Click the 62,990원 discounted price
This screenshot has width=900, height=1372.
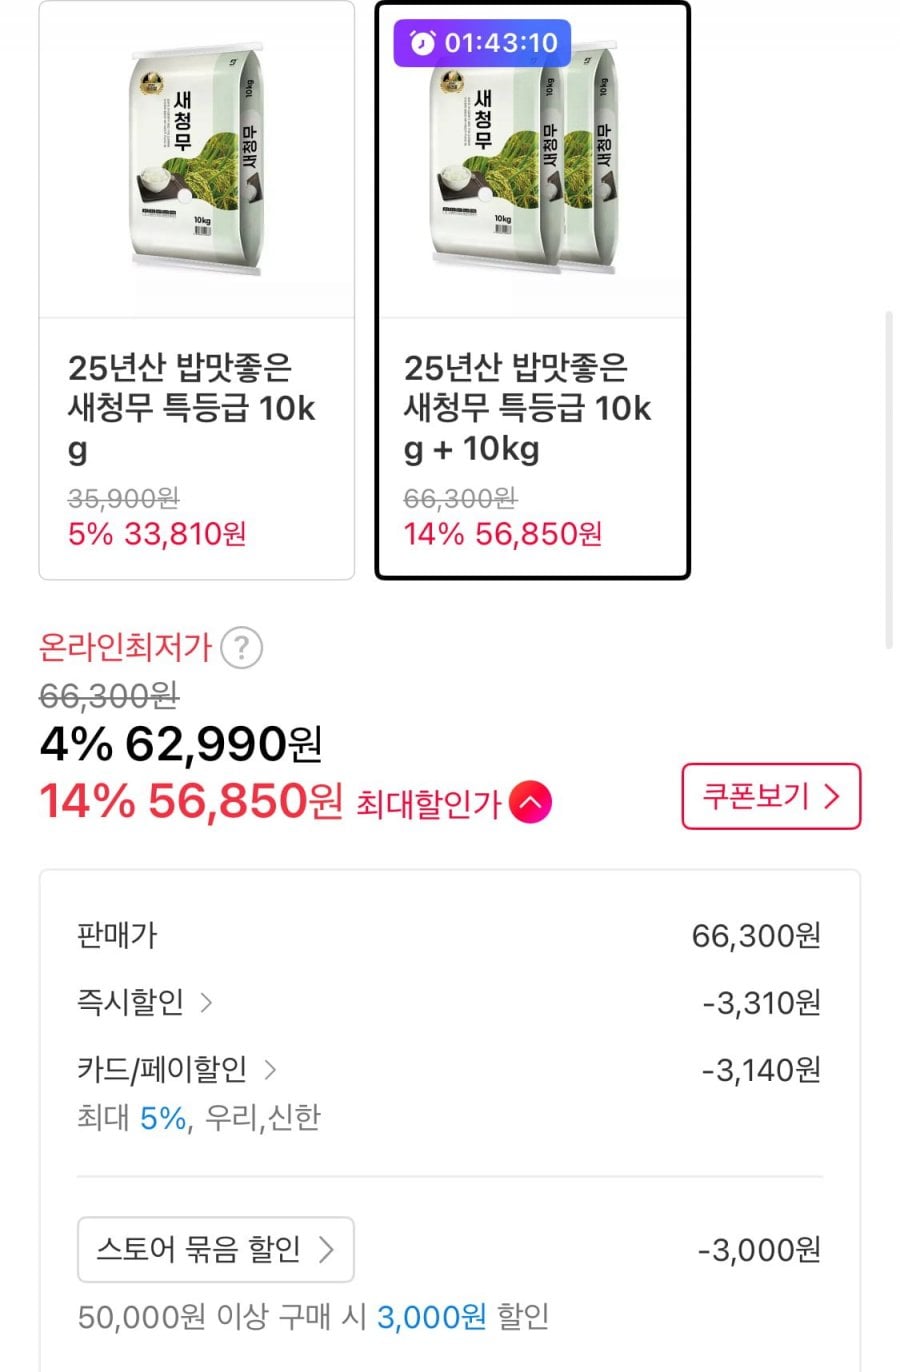[x=223, y=744]
